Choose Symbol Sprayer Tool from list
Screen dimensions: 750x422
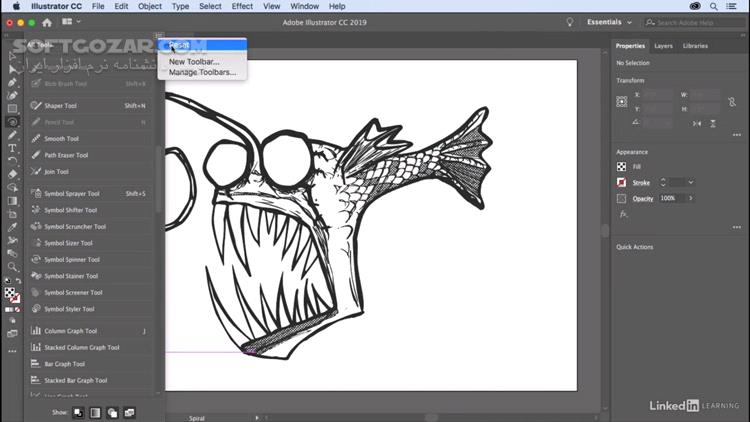88,194
